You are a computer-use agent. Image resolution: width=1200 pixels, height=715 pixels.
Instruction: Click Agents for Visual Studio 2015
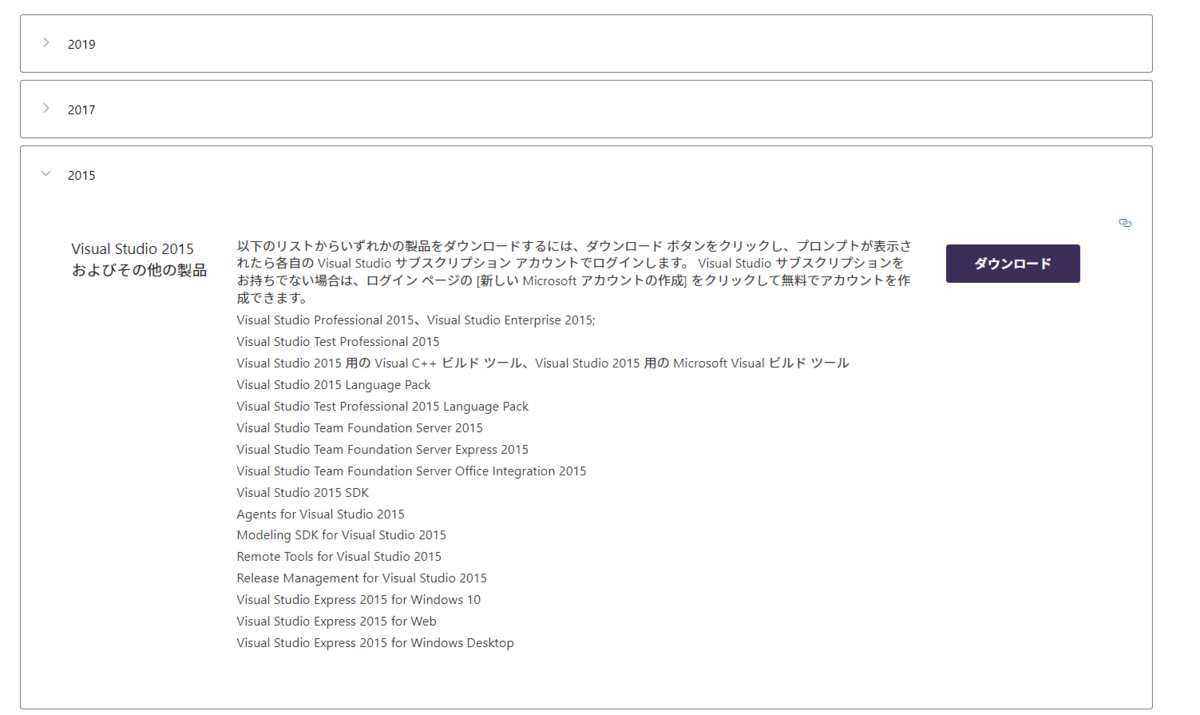pos(321,514)
